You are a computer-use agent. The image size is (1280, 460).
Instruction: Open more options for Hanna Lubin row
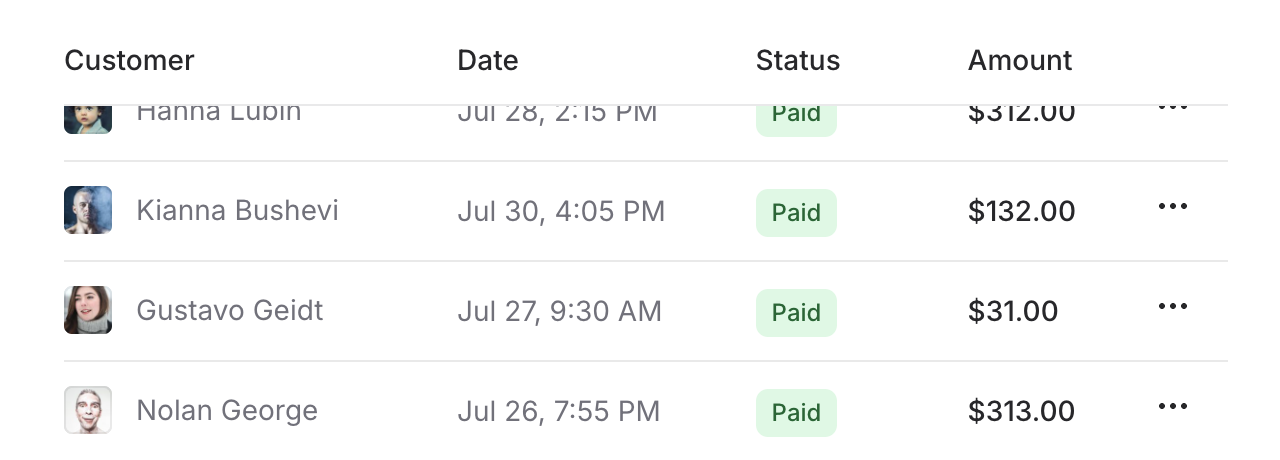click(x=1172, y=108)
